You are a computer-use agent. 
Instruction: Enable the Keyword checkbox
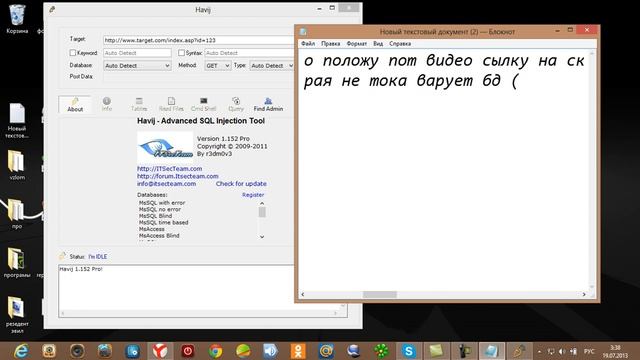[x=73, y=53]
